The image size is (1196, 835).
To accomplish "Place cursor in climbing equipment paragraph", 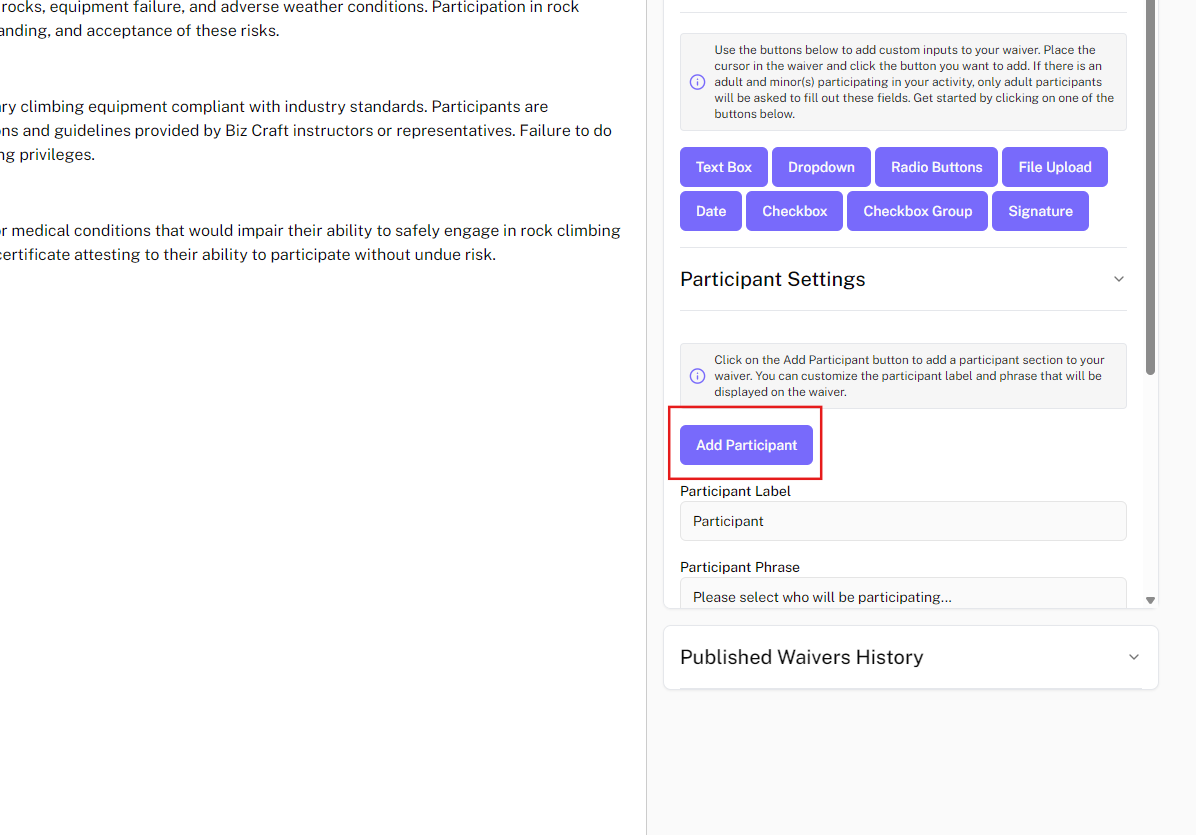I will pyautogui.click(x=300, y=130).
